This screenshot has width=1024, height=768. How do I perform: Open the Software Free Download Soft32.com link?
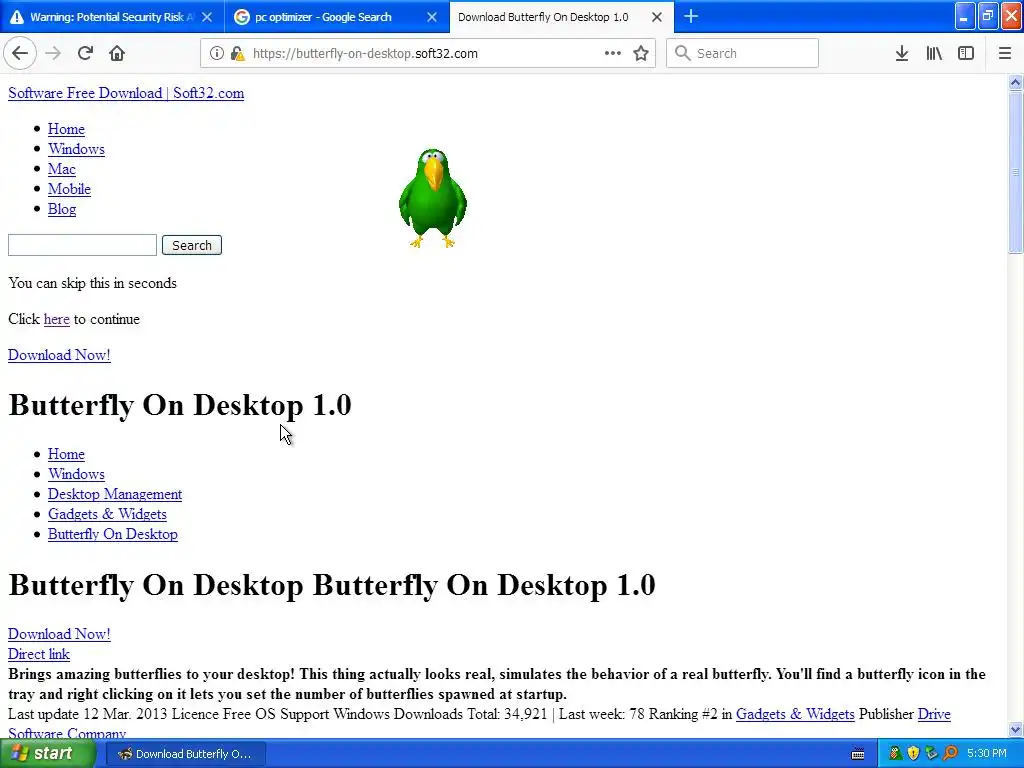pyautogui.click(x=126, y=93)
